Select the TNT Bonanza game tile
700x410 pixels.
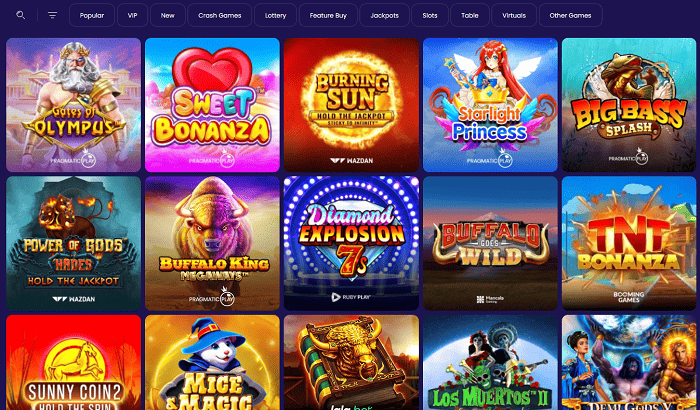(629, 243)
